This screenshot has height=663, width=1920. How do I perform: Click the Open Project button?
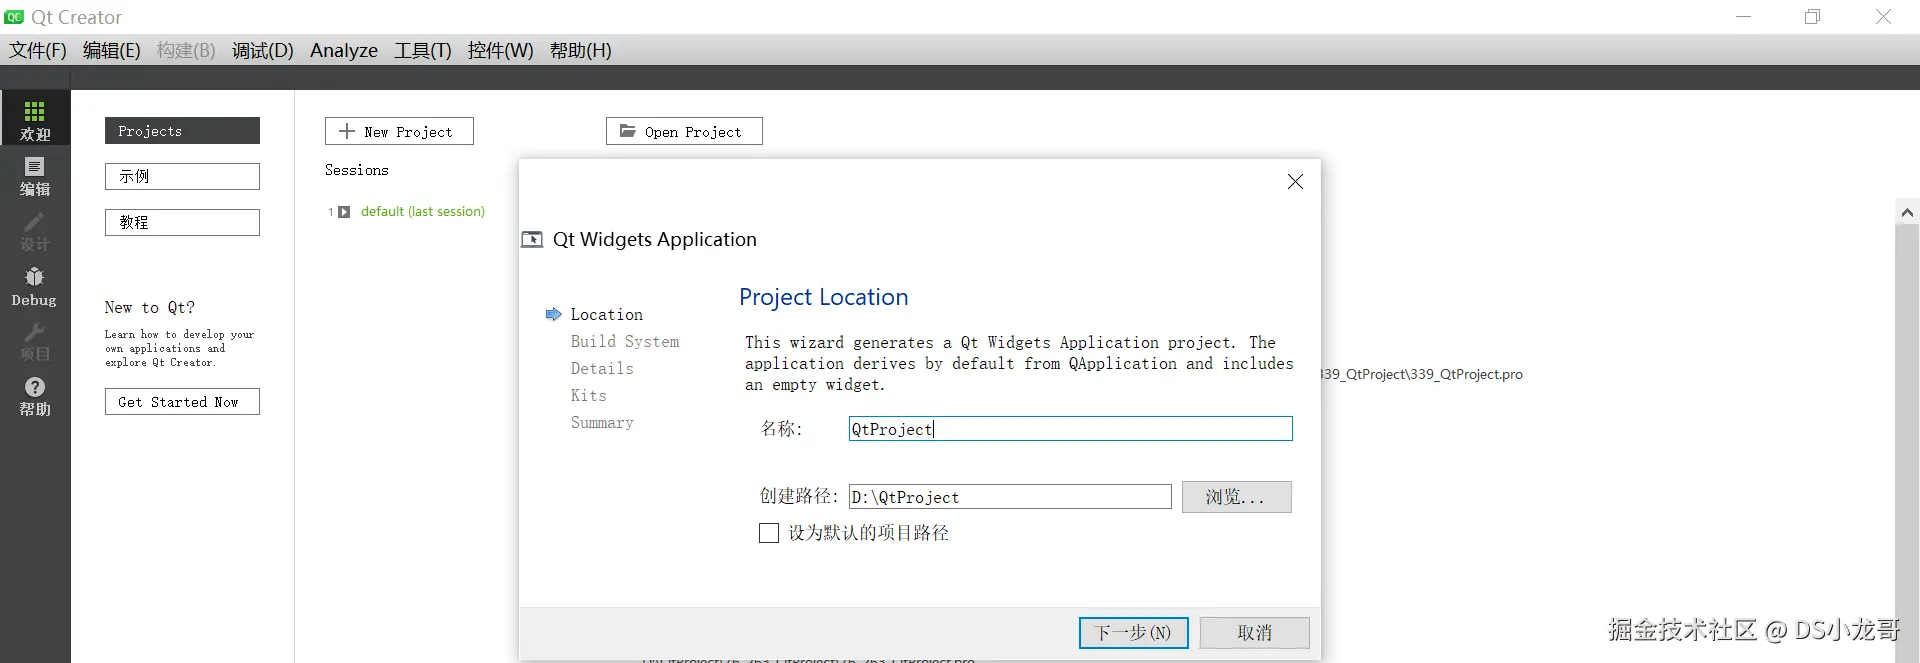pos(684,131)
